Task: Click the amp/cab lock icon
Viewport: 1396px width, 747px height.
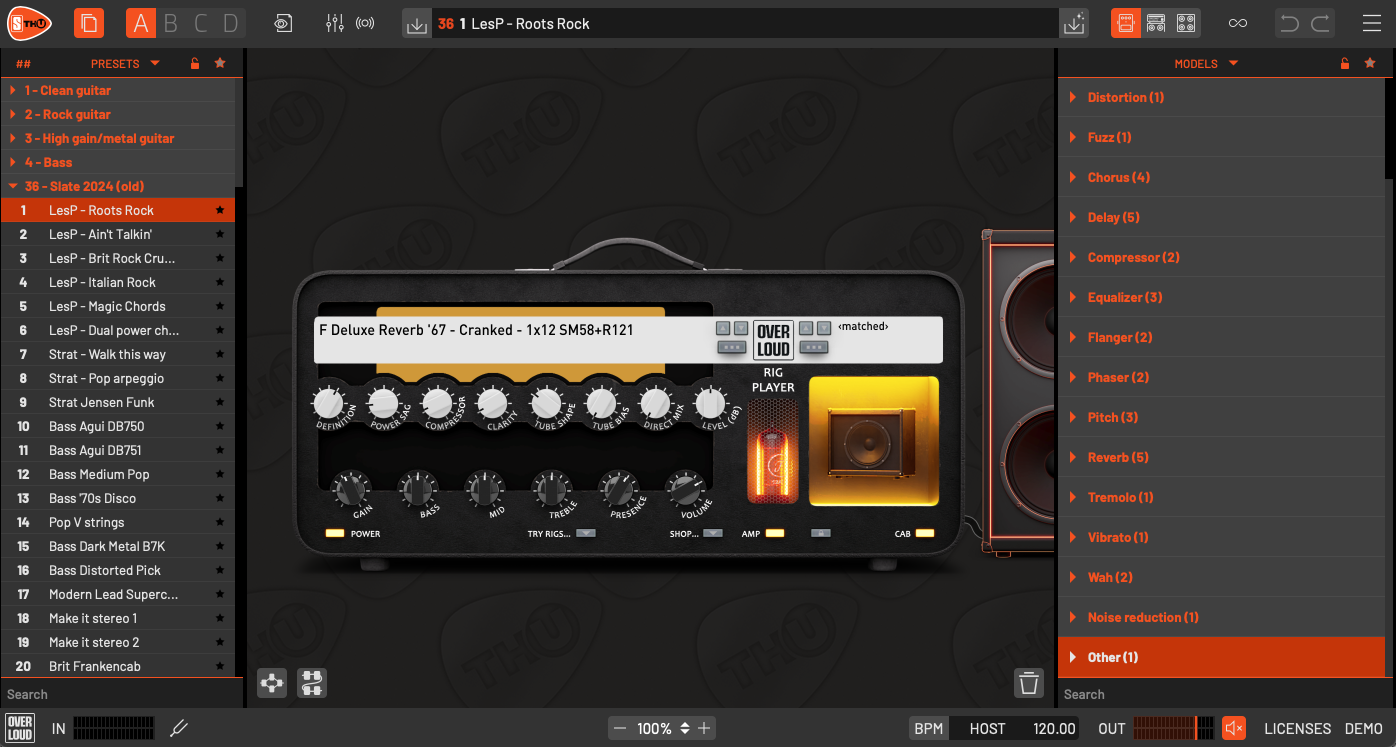Action: click(821, 533)
